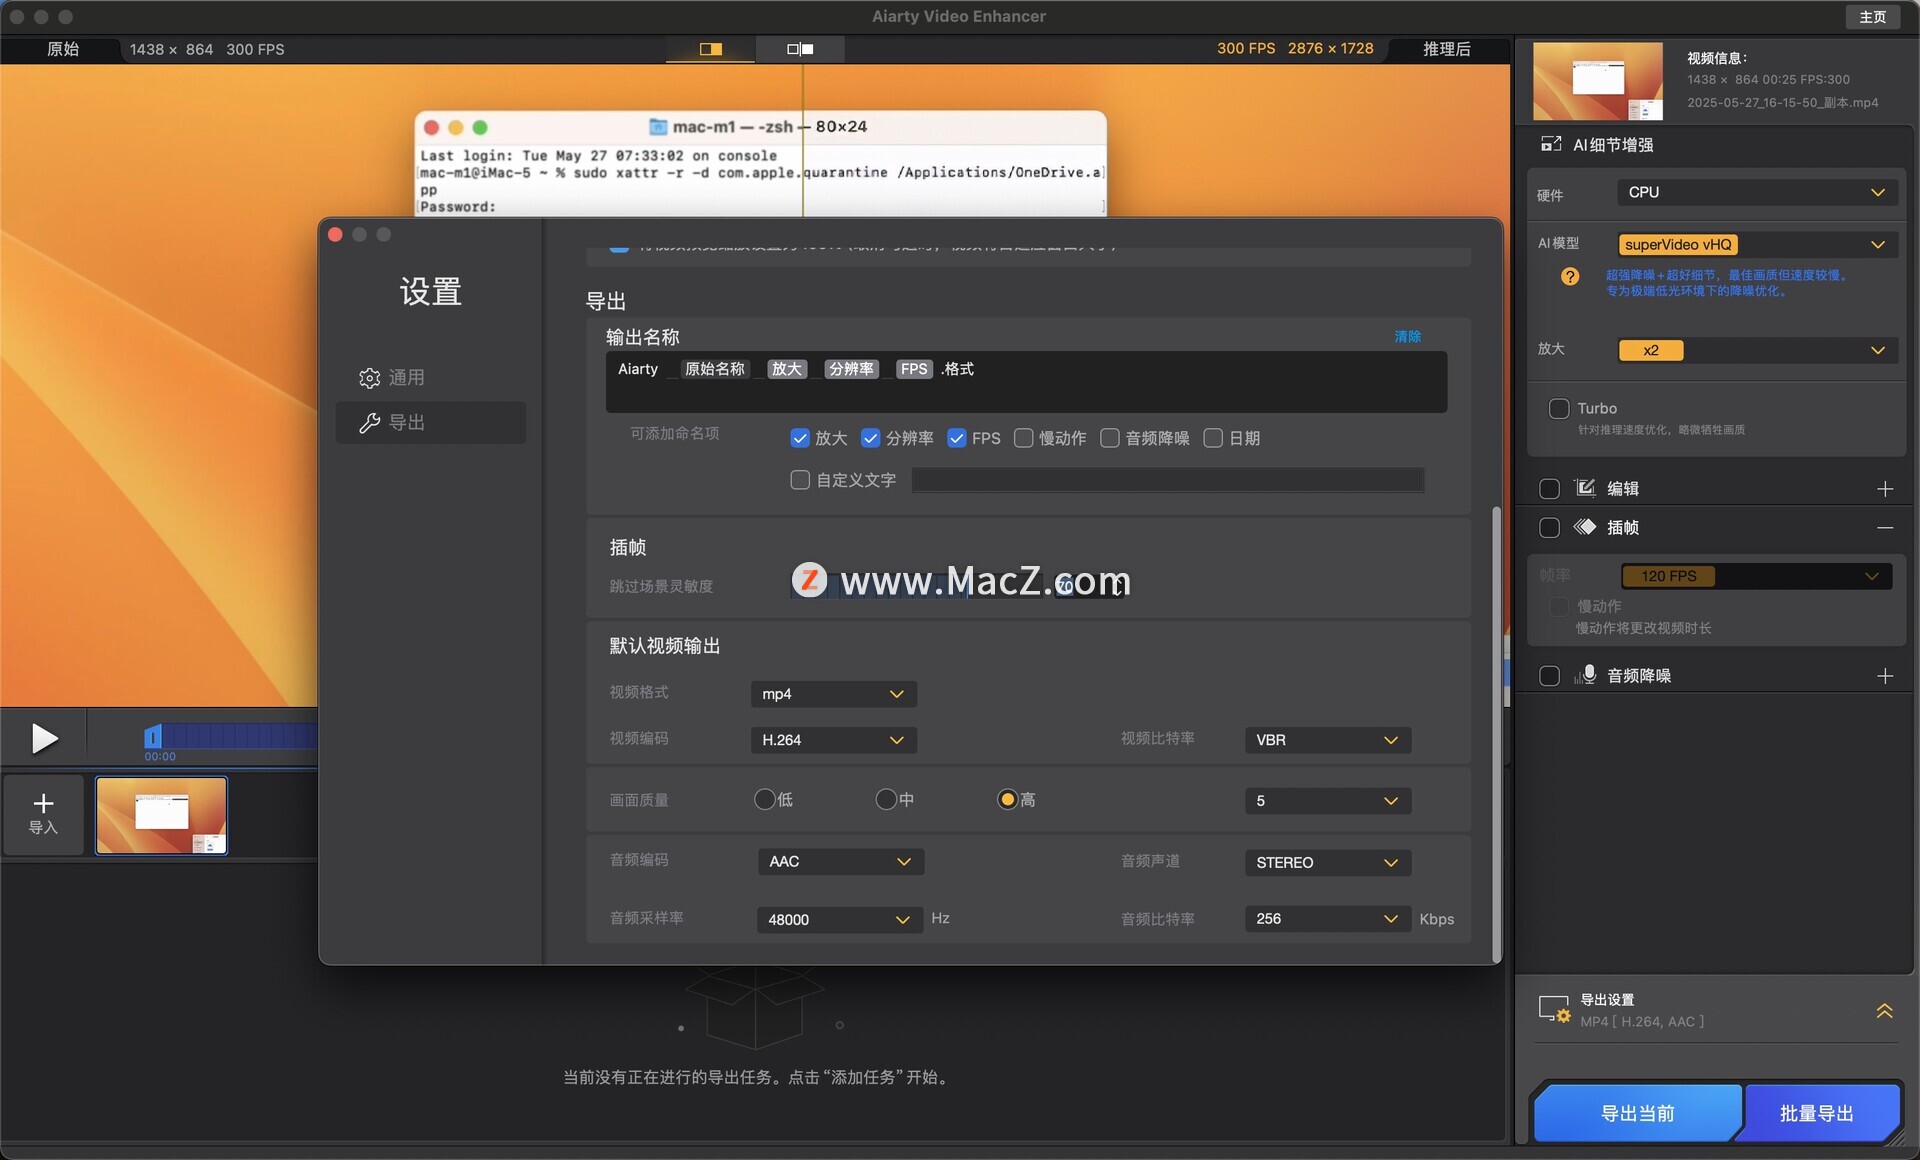1920x1160 pixels.
Task: Enable the 插帧 section checkbox
Action: point(1549,528)
